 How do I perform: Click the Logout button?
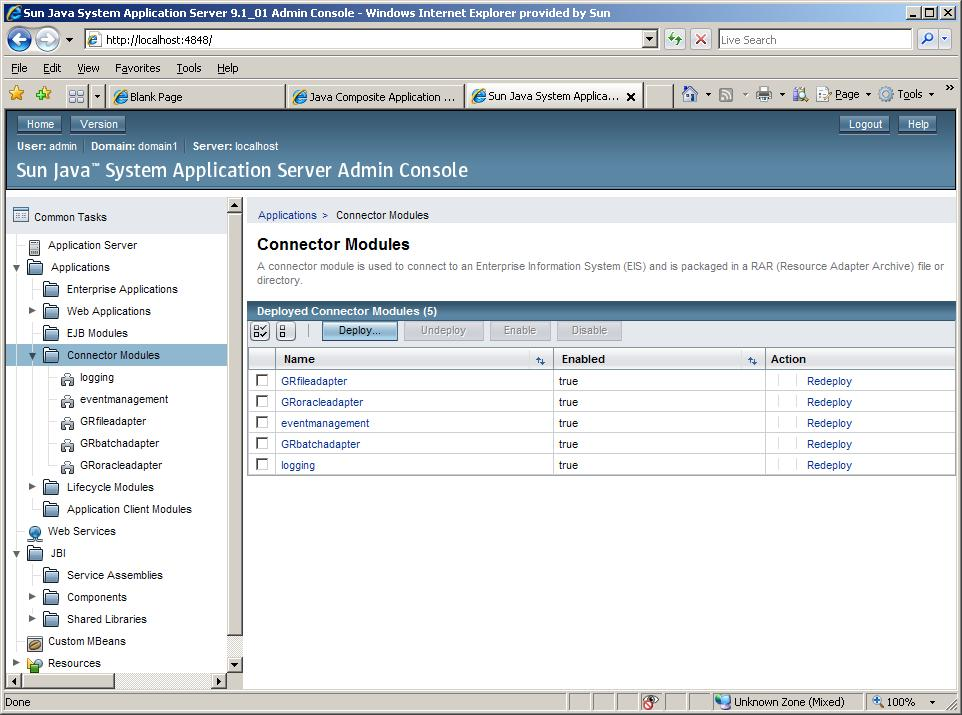[x=864, y=124]
